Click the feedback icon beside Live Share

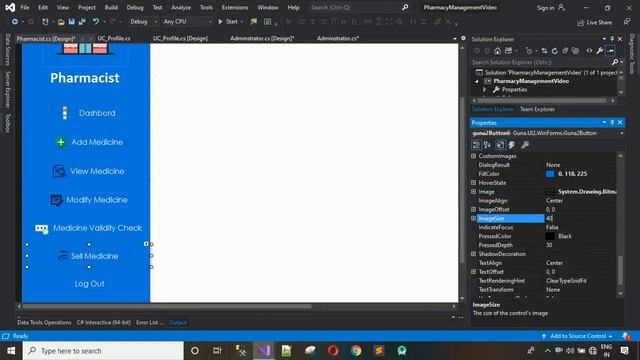[x=627, y=22]
